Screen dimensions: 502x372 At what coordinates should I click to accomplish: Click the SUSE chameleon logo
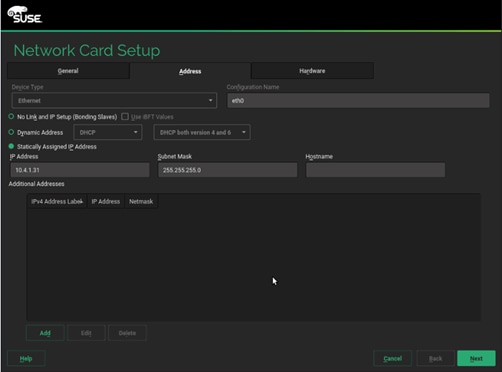pyautogui.click(x=25, y=15)
